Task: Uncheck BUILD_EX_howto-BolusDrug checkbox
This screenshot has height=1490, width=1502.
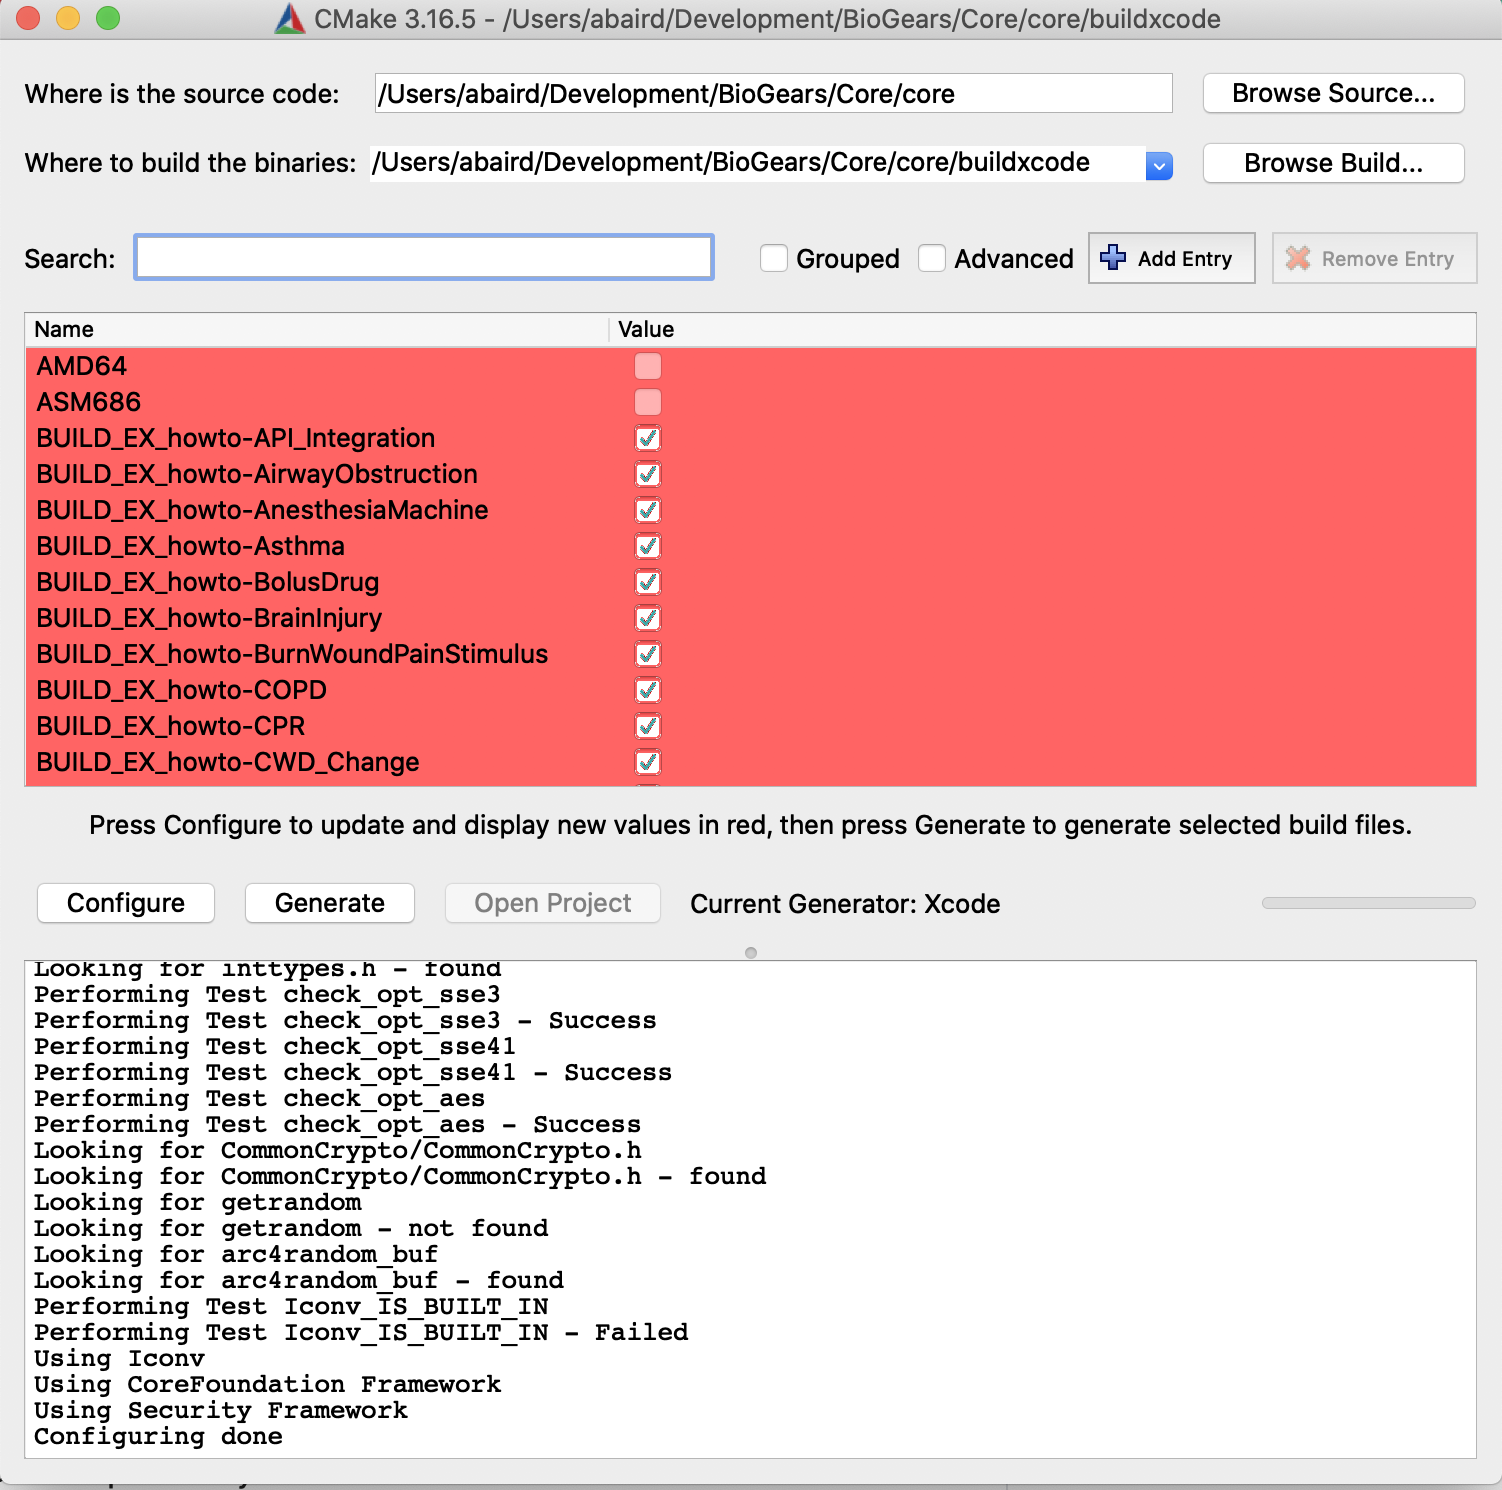Action: coord(648,582)
